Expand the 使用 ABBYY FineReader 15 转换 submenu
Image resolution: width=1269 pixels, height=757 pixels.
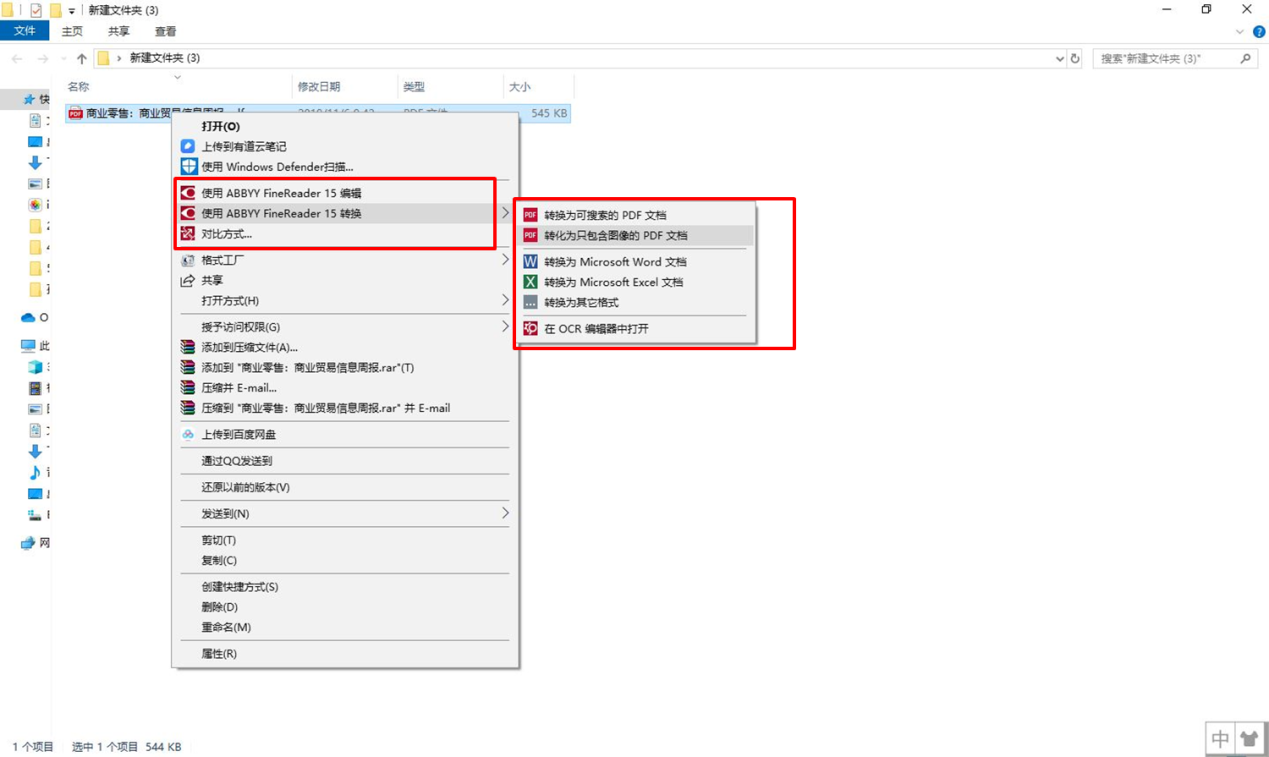(505, 213)
